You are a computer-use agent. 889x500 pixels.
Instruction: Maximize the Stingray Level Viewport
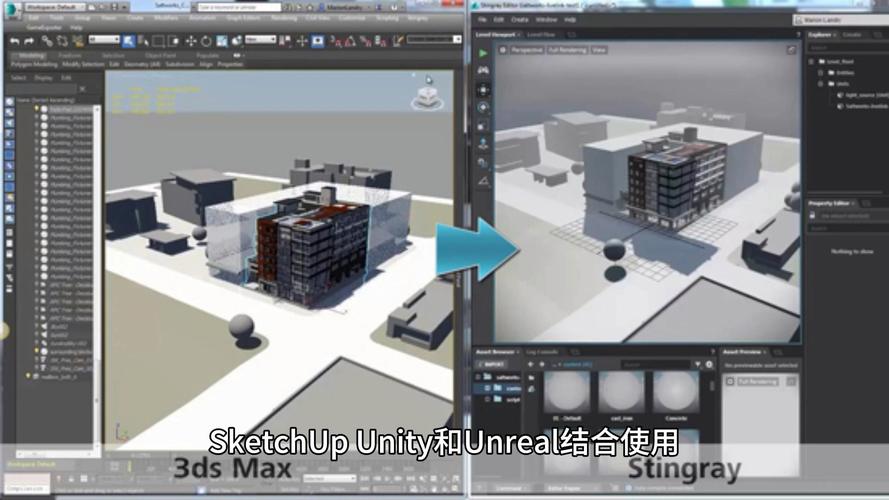tap(791, 50)
